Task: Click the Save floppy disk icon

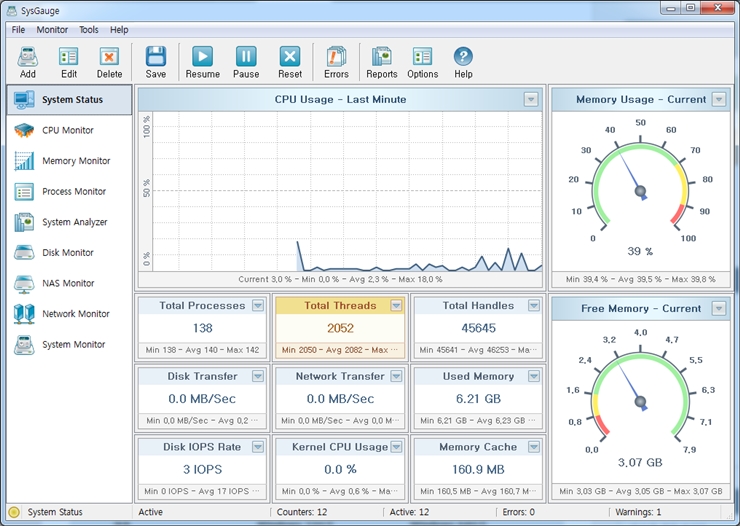Action: [156, 57]
